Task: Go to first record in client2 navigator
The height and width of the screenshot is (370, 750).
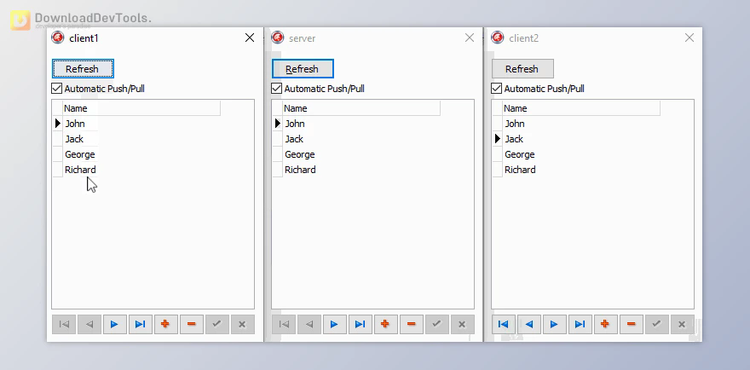Action: [x=504, y=324]
